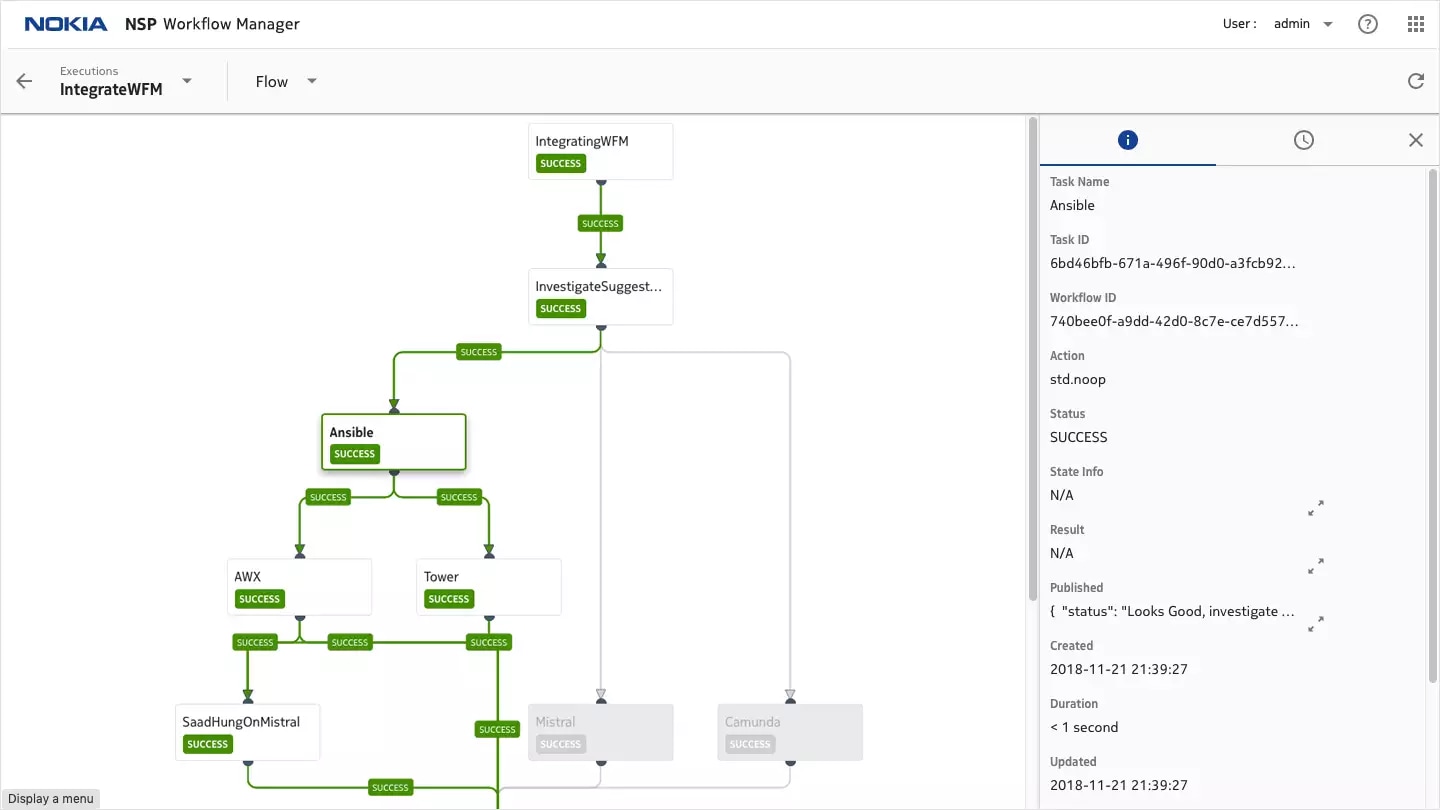Close the task details side panel
This screenshot has width=1440, height=810.
coord(1416,140)
